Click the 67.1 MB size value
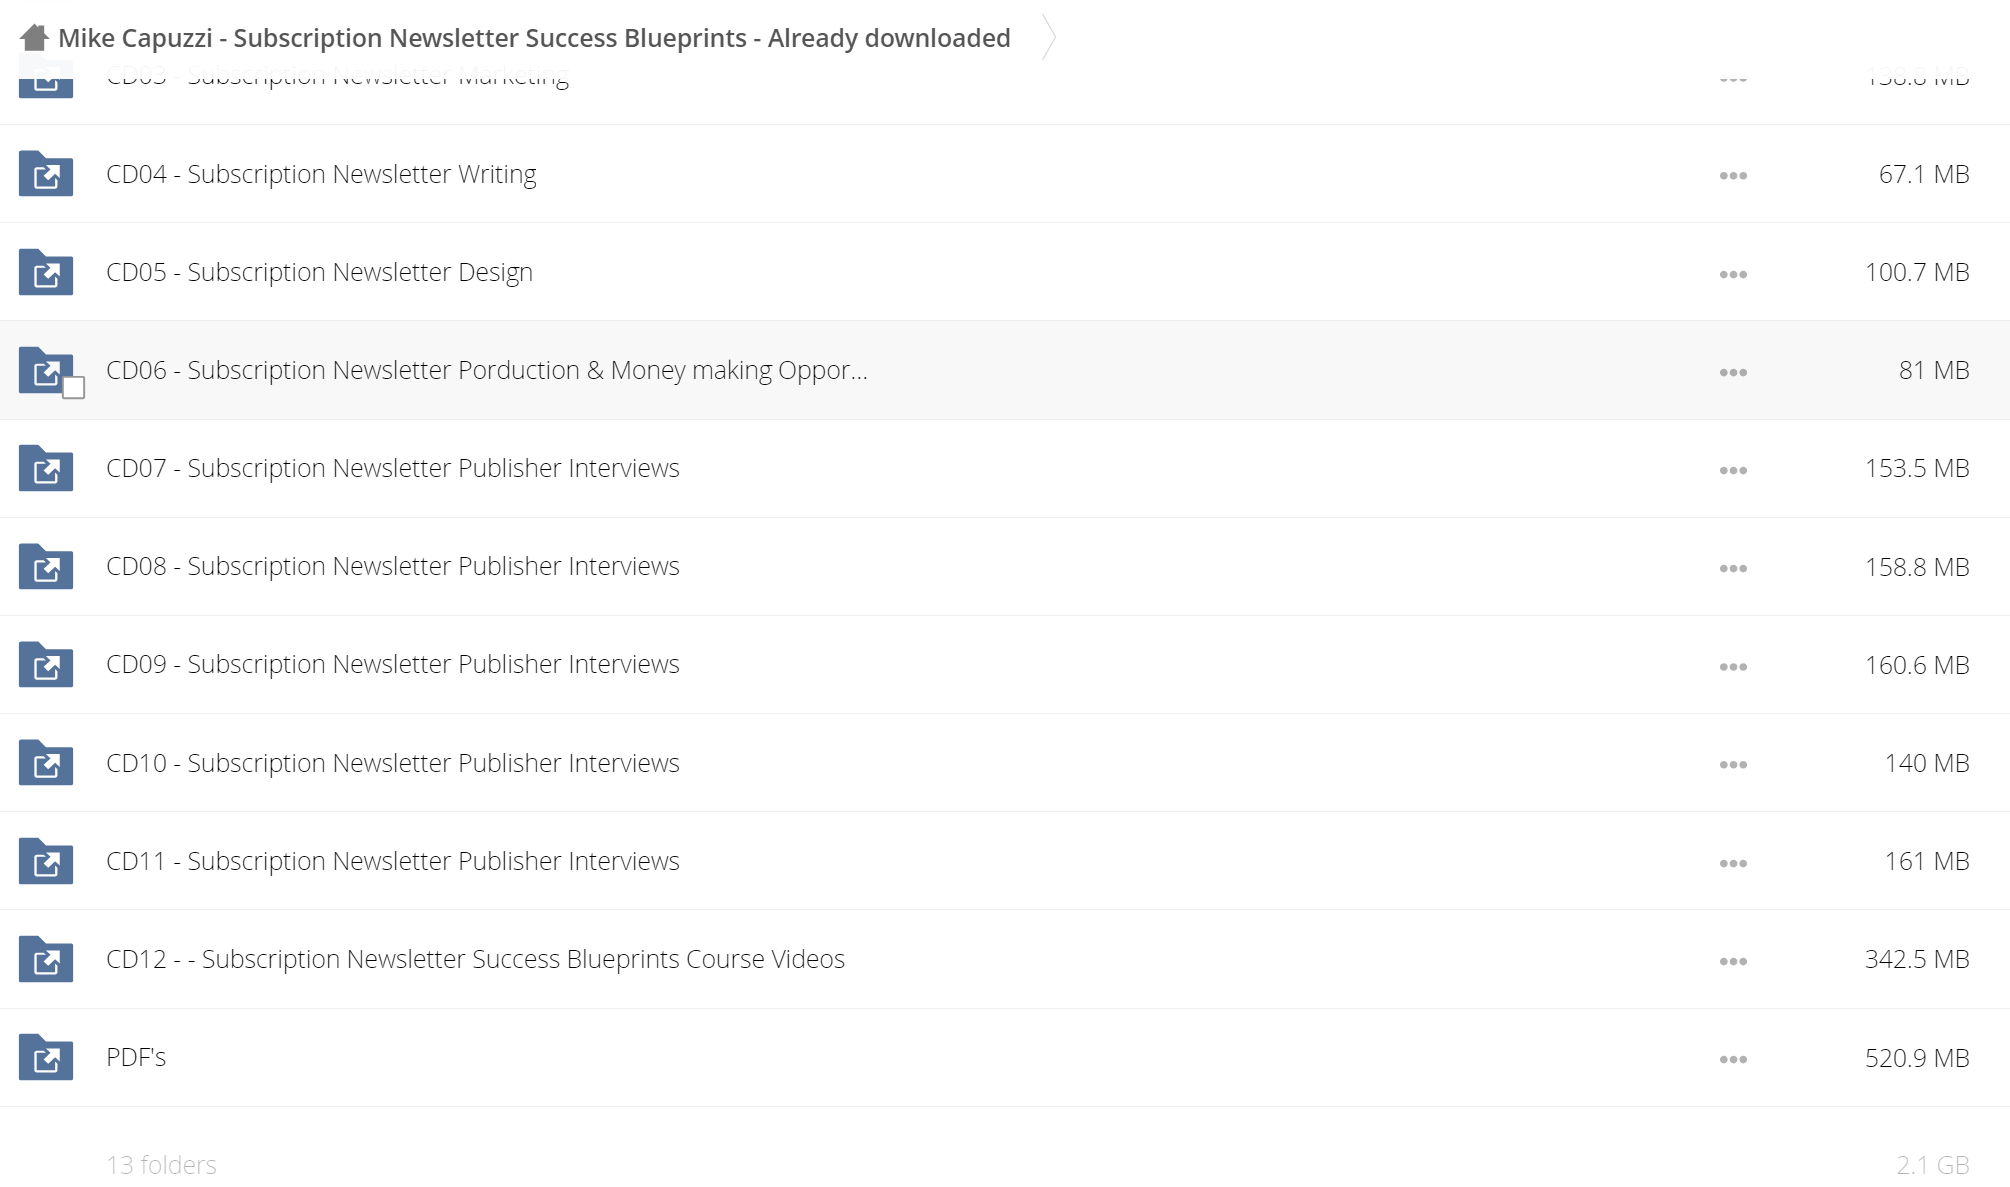2010x1187 pixels. click(x=1924, y=174)
